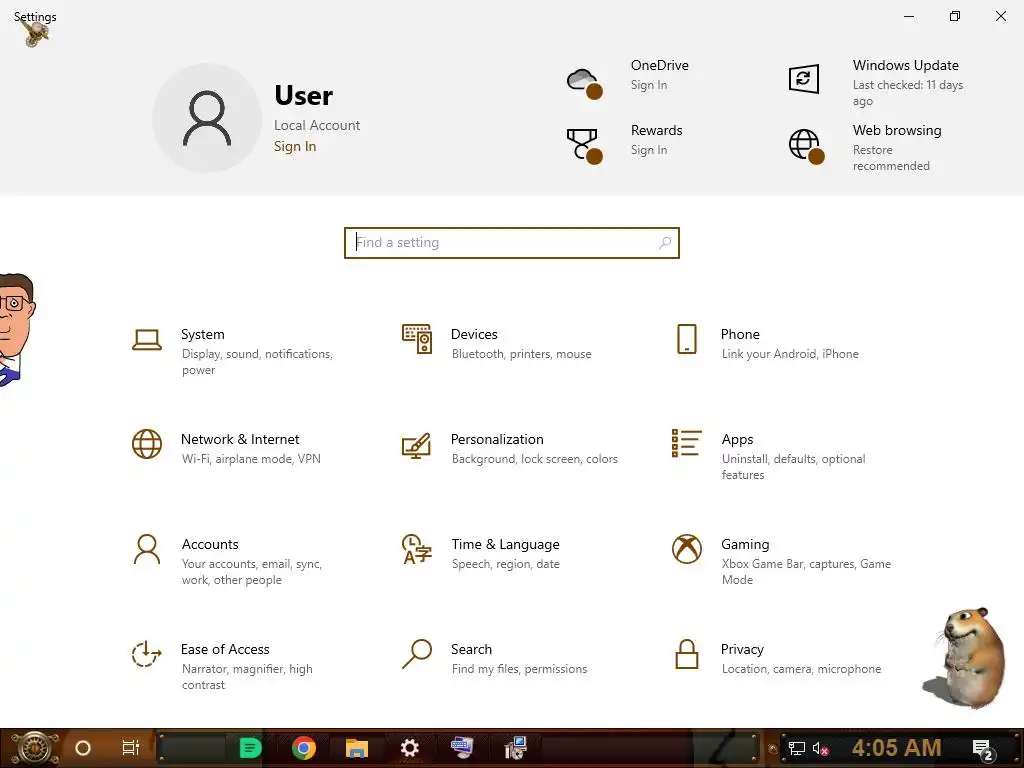1024x768 pixels.
Task: Click the 'Speech, region, date' description
Action: point(505,564)
